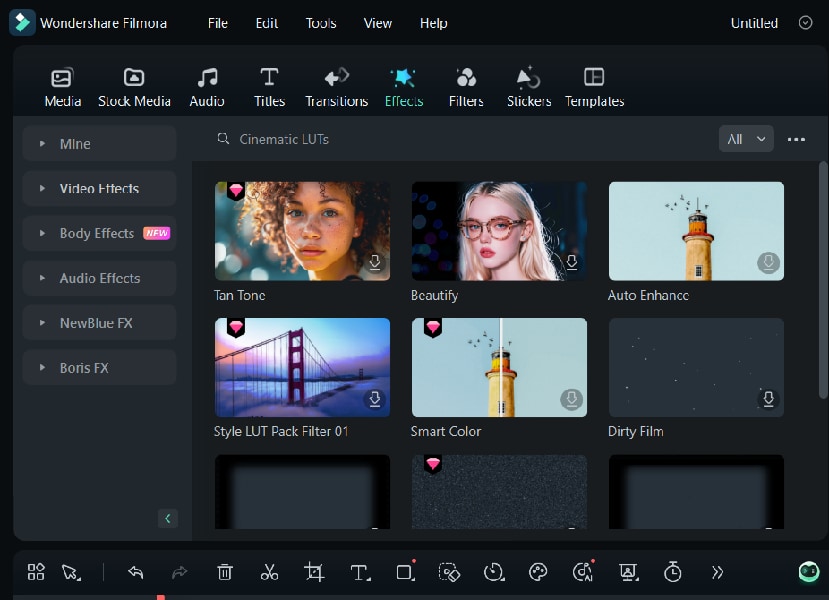
Task: Open the Edit menu
Action: tap(266, 23)
